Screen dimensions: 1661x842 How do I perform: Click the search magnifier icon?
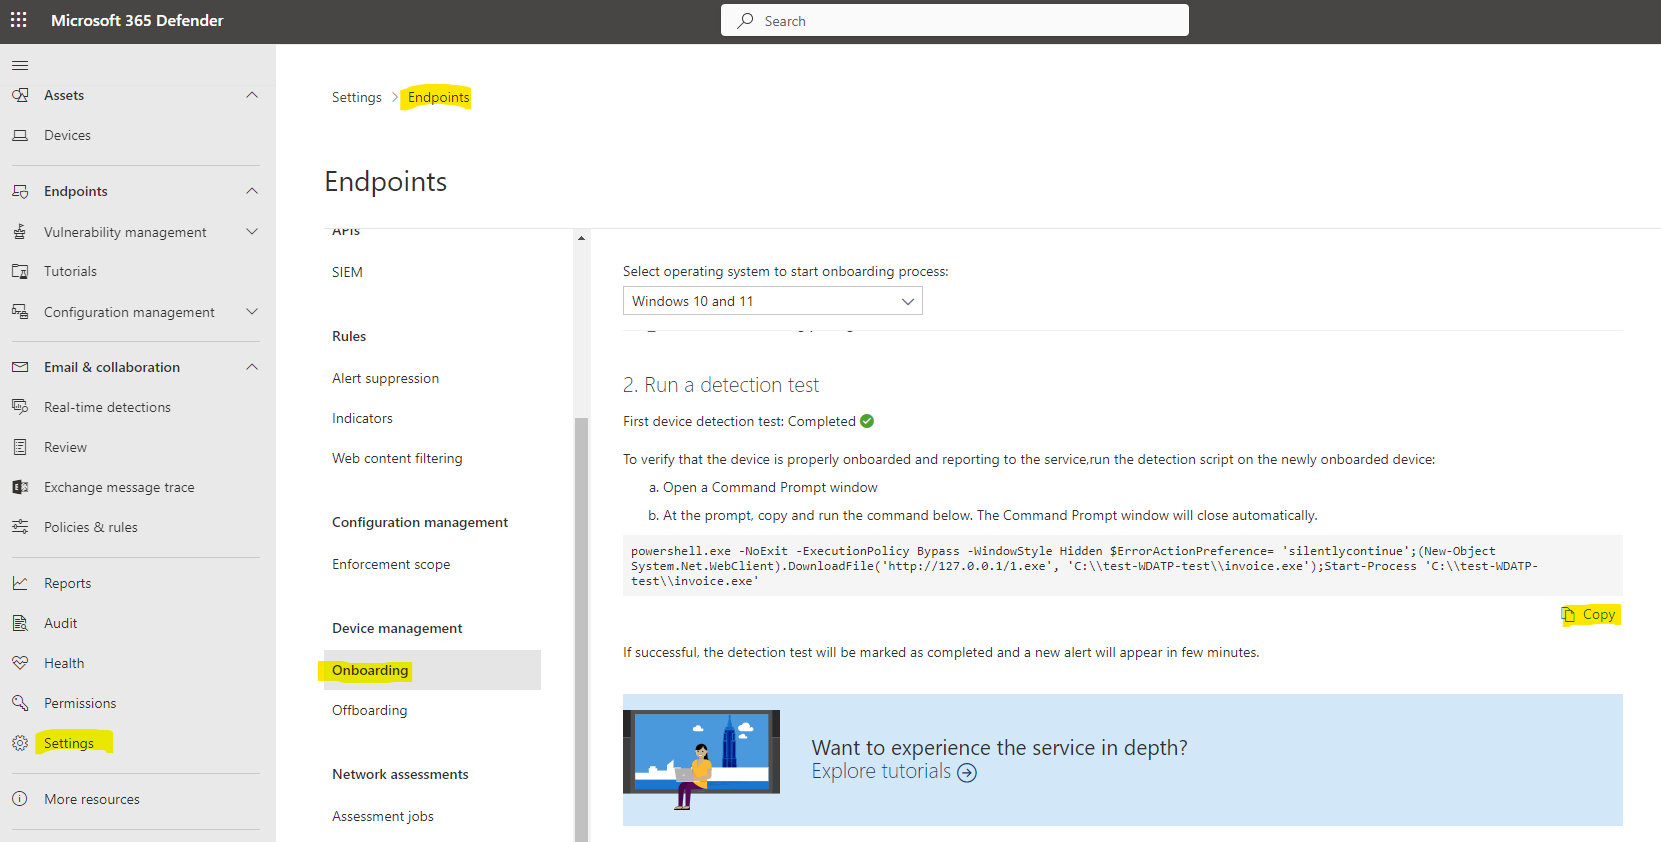click(x=745, y=20)
